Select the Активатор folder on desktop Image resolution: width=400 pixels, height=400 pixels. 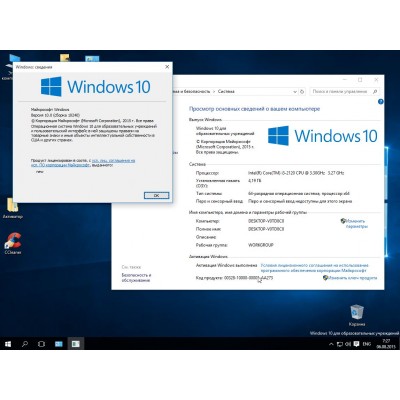pyautogui.click(x=13, y=208)
